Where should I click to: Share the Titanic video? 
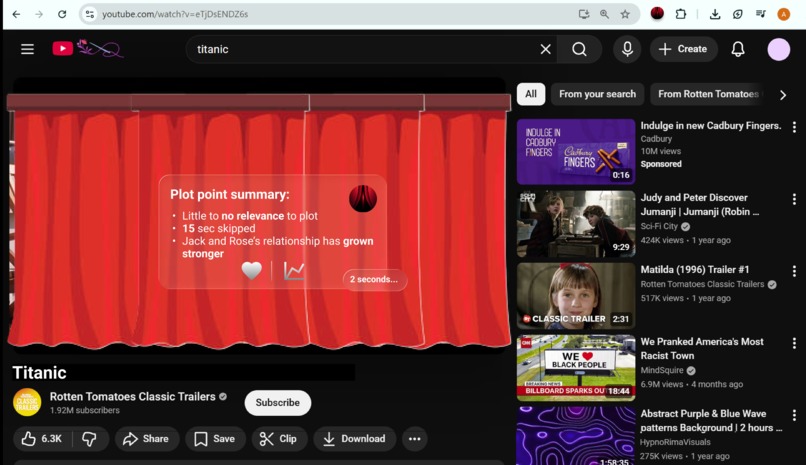point(146,439)
